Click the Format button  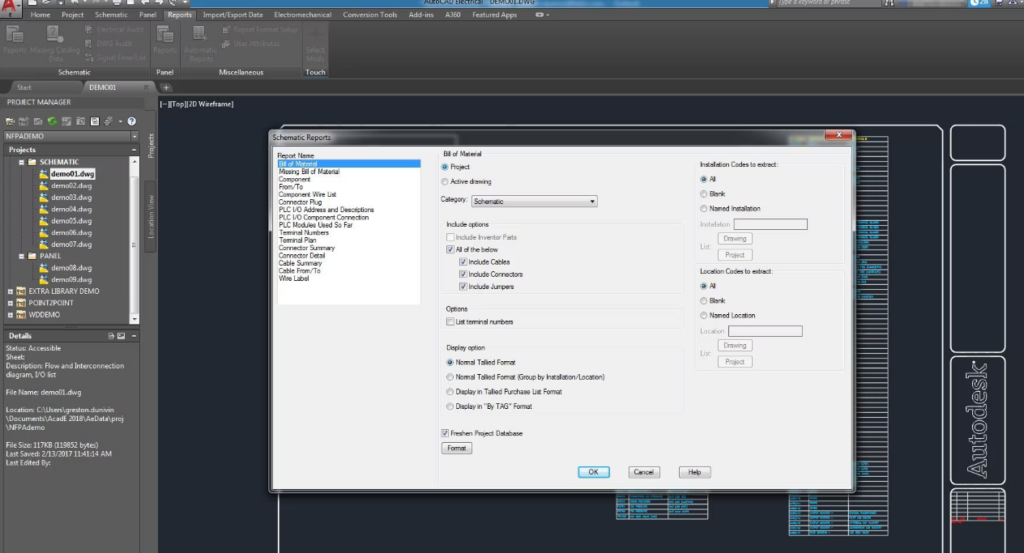click(456, 449)
